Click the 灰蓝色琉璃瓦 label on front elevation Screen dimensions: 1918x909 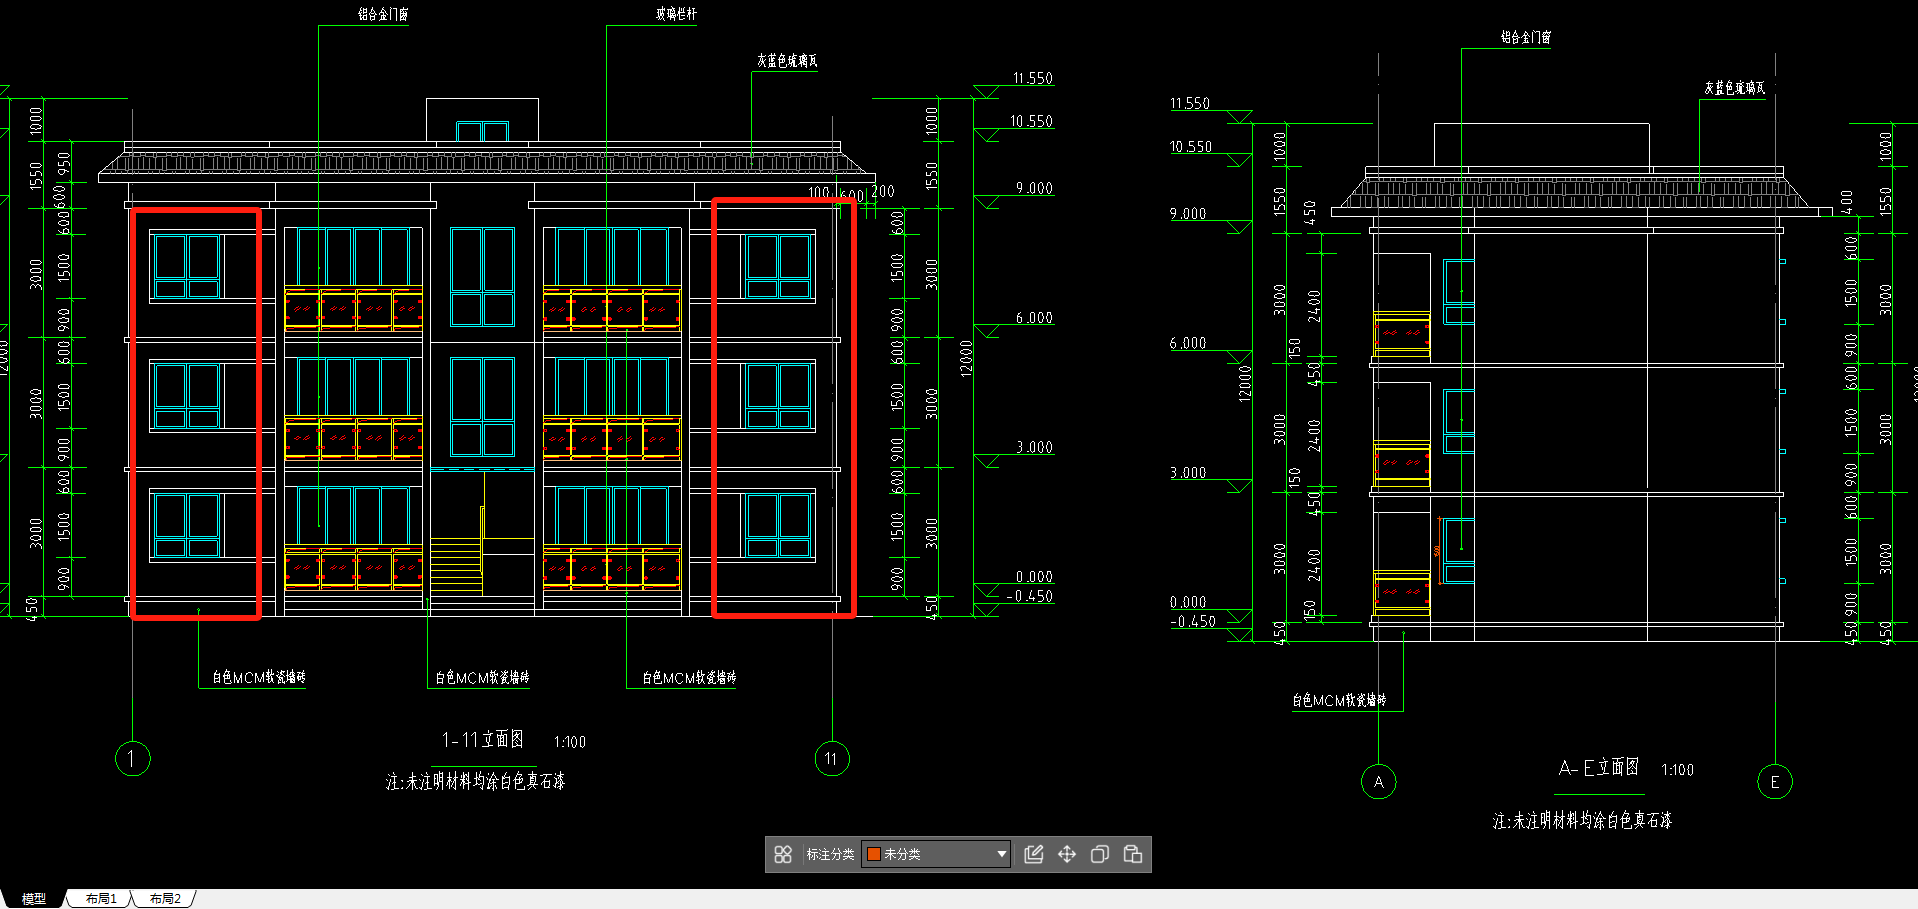787,61
